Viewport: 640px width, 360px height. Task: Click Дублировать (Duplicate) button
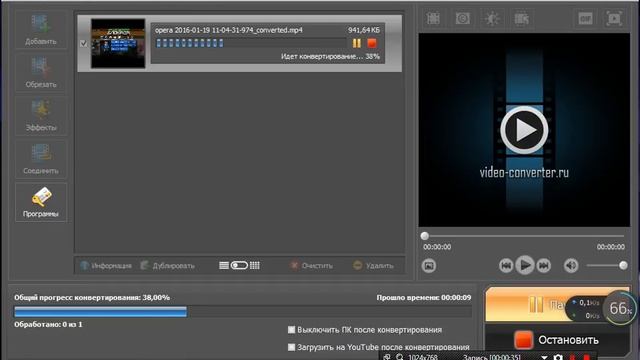(167, 266)
